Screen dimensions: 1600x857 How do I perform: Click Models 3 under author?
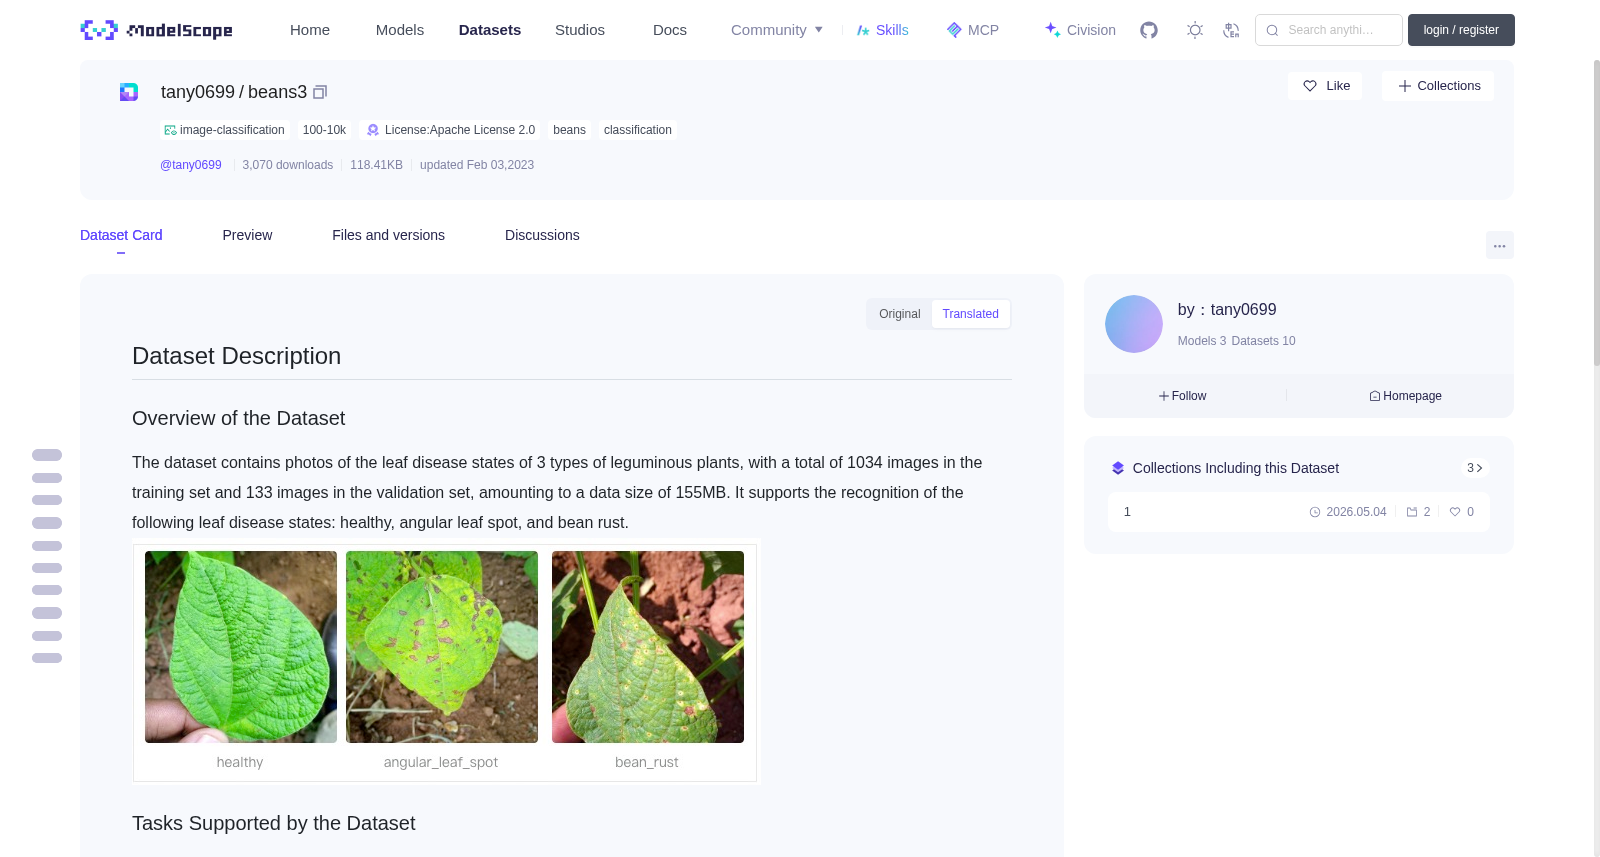pos(1201,341)
